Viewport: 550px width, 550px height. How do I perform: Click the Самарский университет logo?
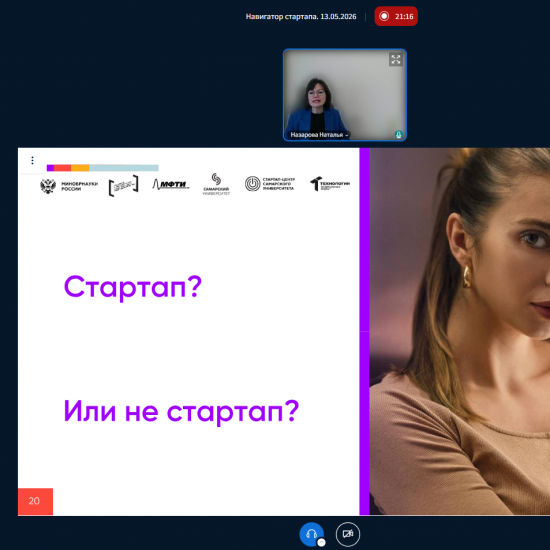tap(216, 184)
